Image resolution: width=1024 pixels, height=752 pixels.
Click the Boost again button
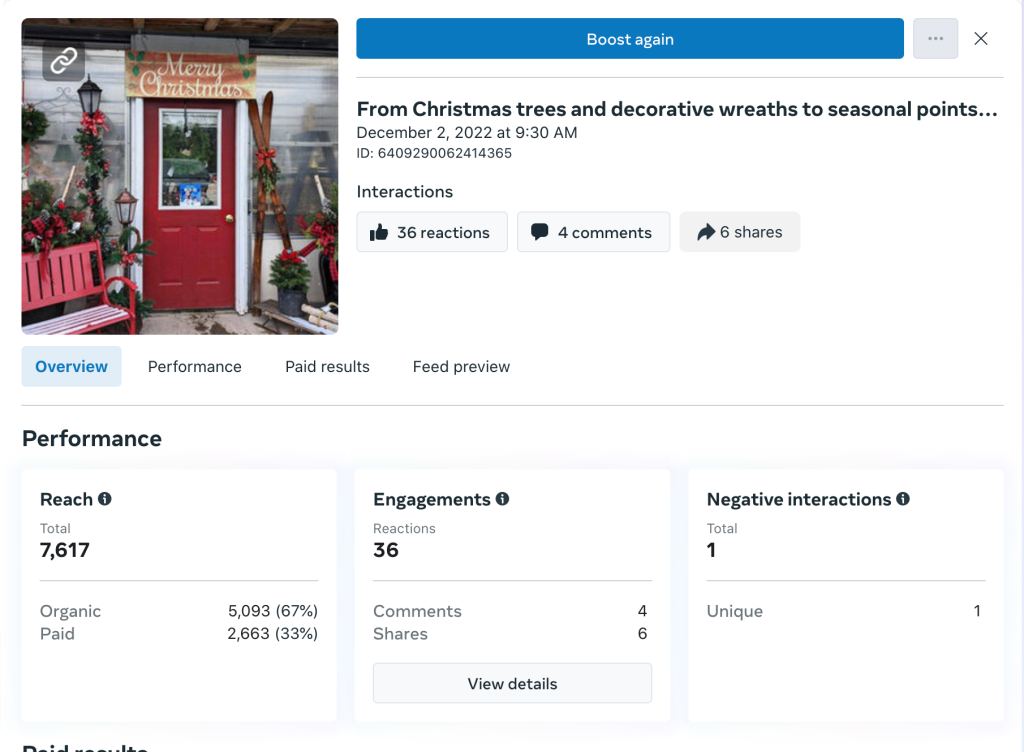630,39
